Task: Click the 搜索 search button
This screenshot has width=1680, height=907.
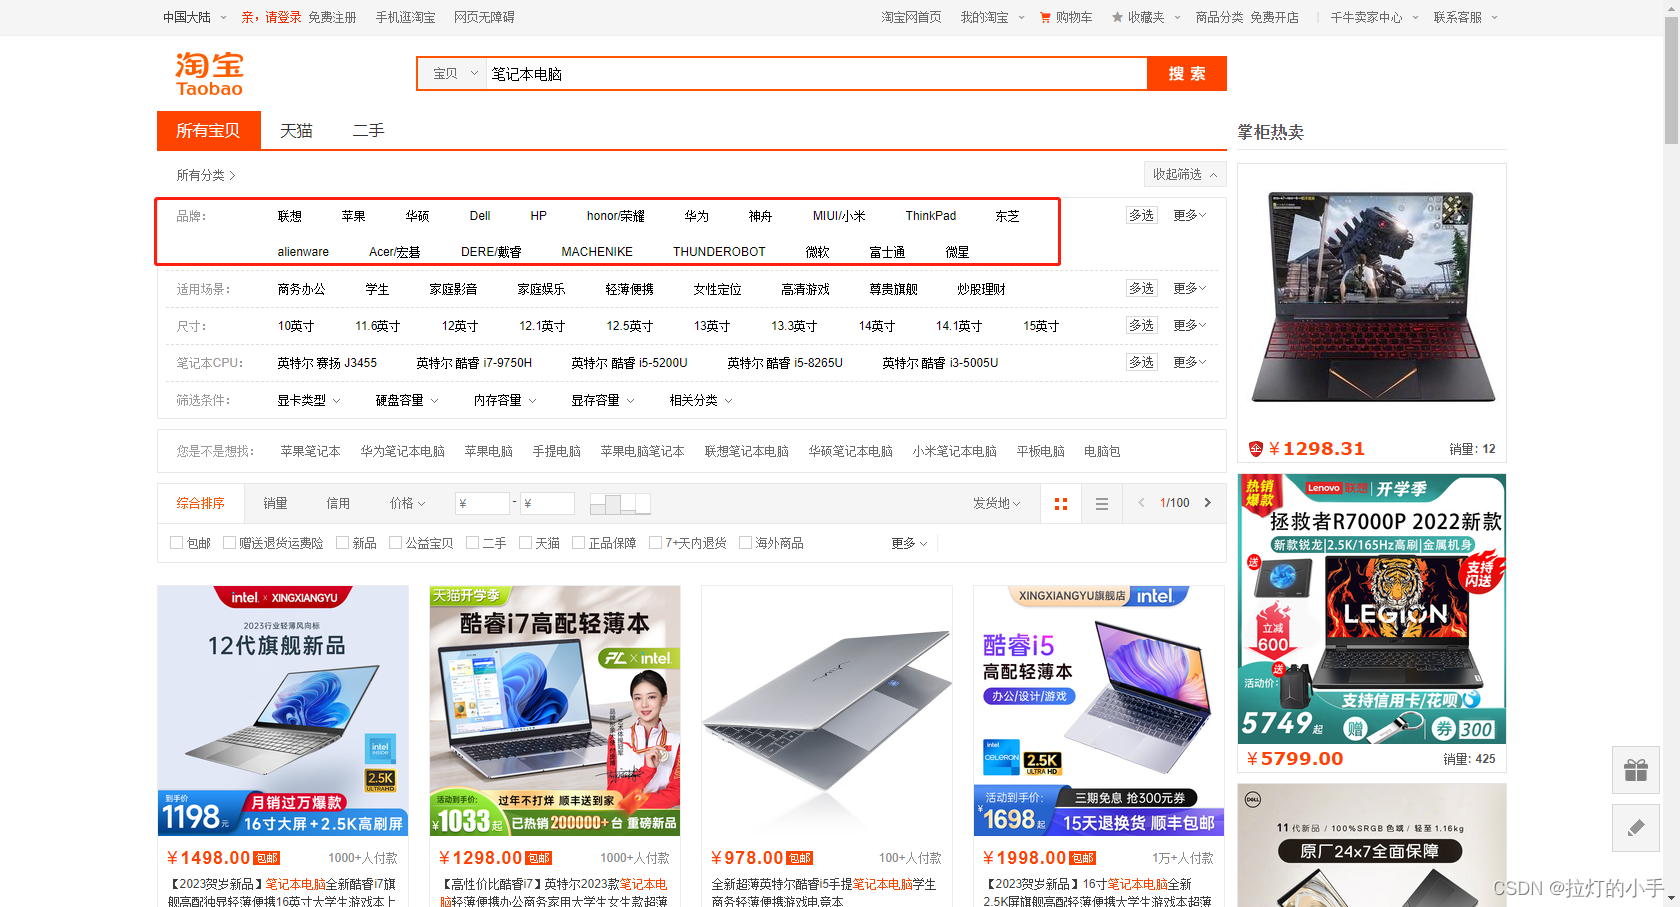Action: click(1187, 74)
